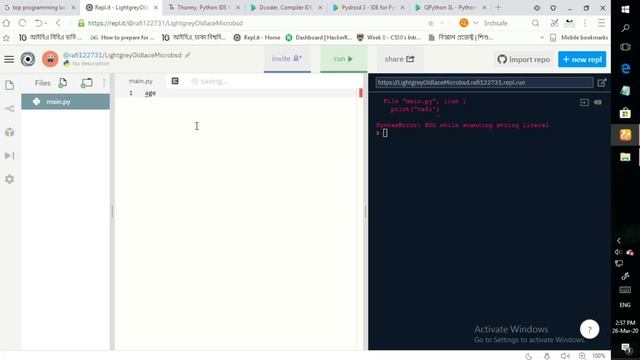This screenshot has height=360, width=640.
Task: Clear the console with the eraser icon
Action: tap(598, 102)
